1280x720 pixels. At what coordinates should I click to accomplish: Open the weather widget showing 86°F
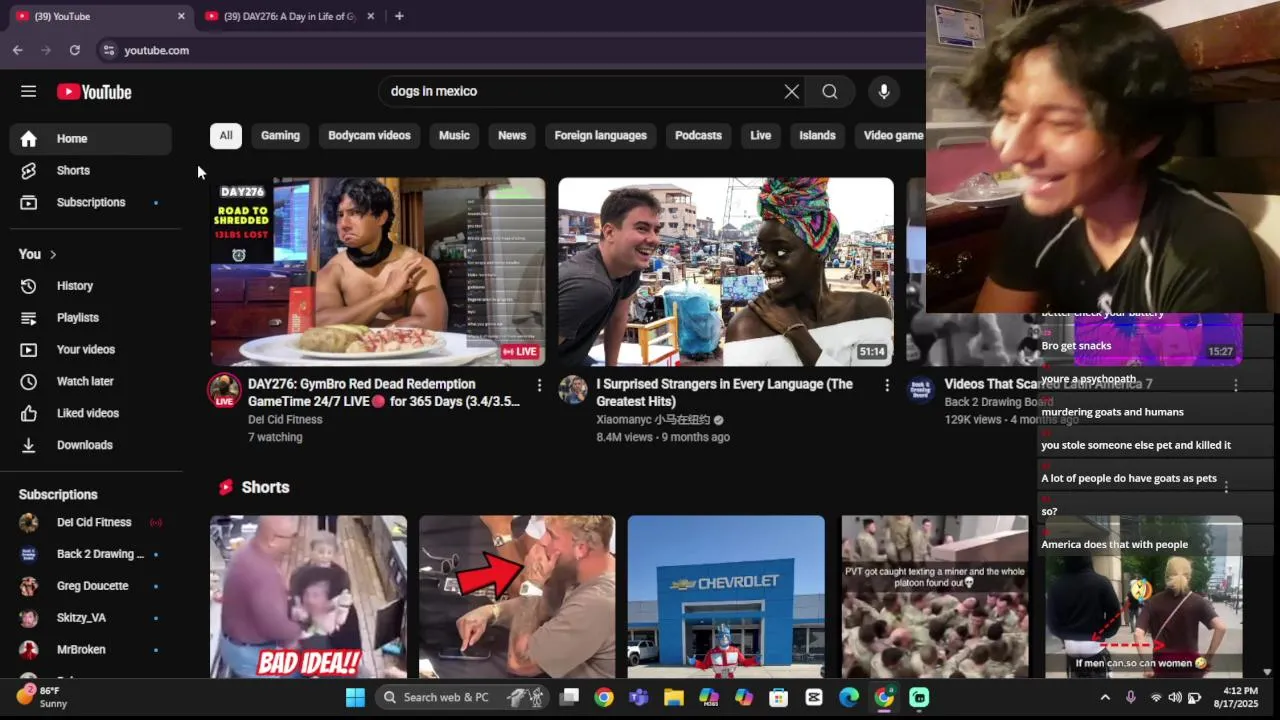click(x=42, y=697)
